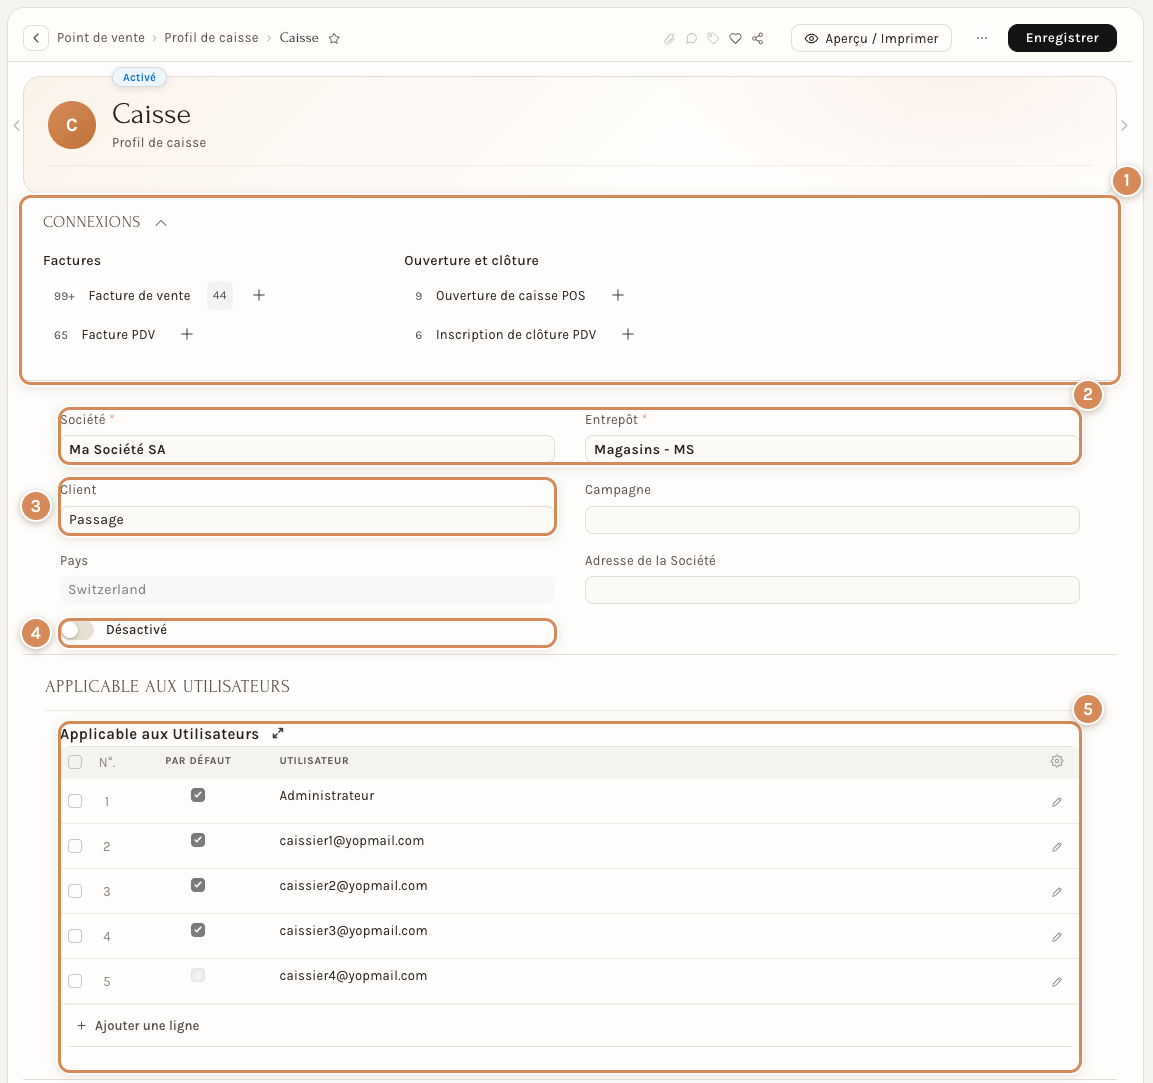Viewport: 1153px width, 1083px height.
Task: Click the tag icon in the header
Action: (x=713, y=38)
